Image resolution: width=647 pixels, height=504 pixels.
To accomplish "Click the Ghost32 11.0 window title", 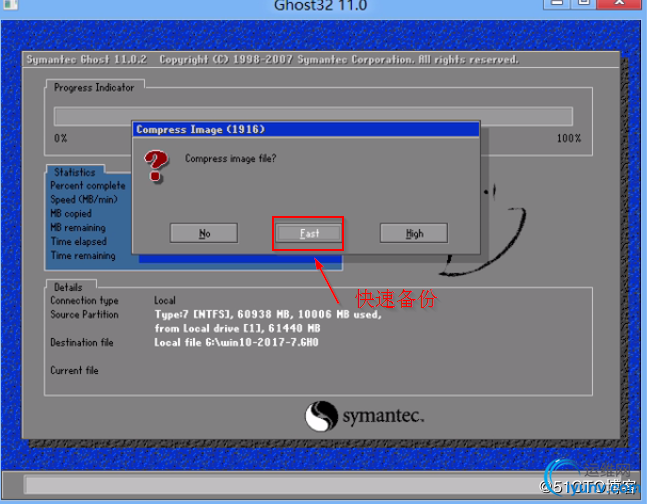I will 320,5.
